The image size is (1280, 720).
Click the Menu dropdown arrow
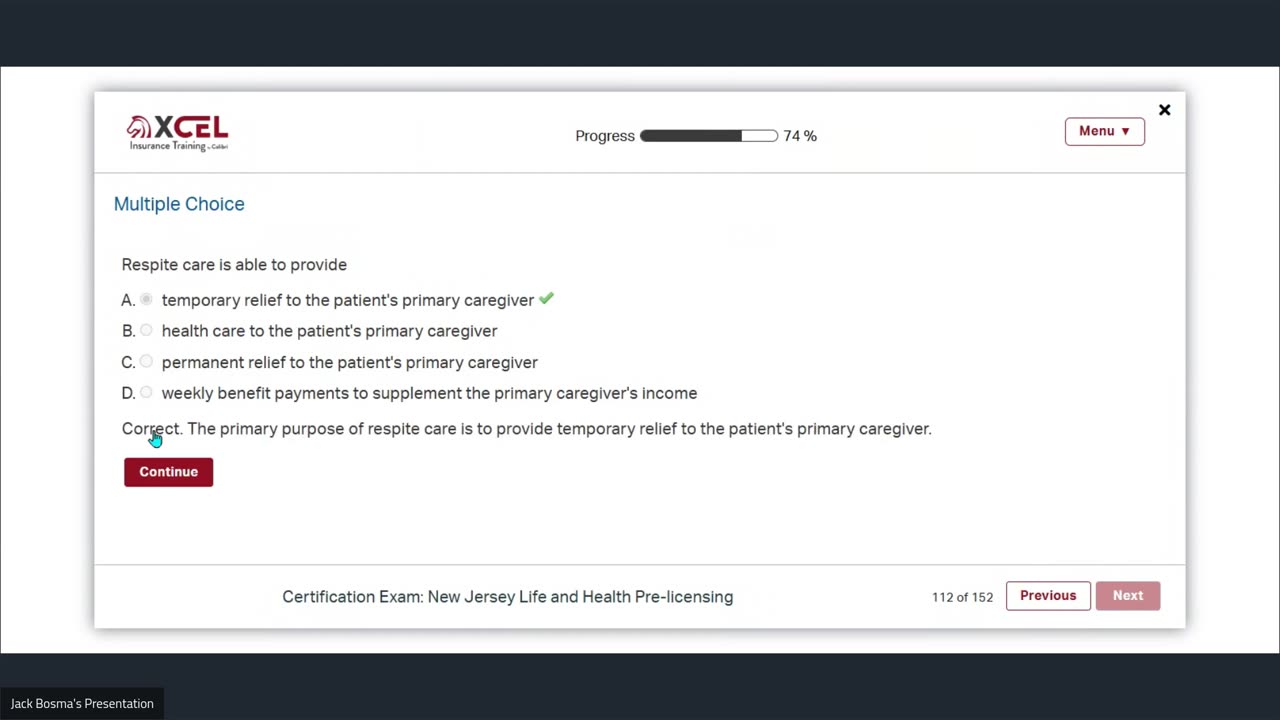[x=1125, y=131]
